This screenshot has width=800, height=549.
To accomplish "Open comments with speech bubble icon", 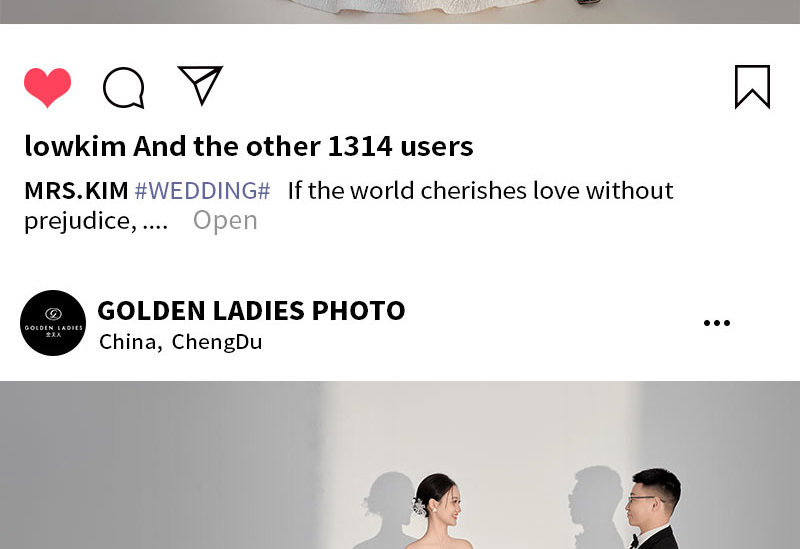I will [x=123, y=88].
